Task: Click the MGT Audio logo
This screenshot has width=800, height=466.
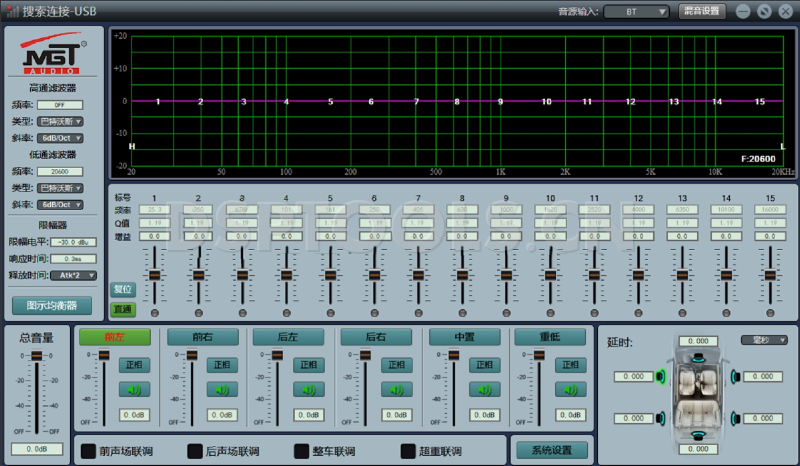Action: point(54,57)
